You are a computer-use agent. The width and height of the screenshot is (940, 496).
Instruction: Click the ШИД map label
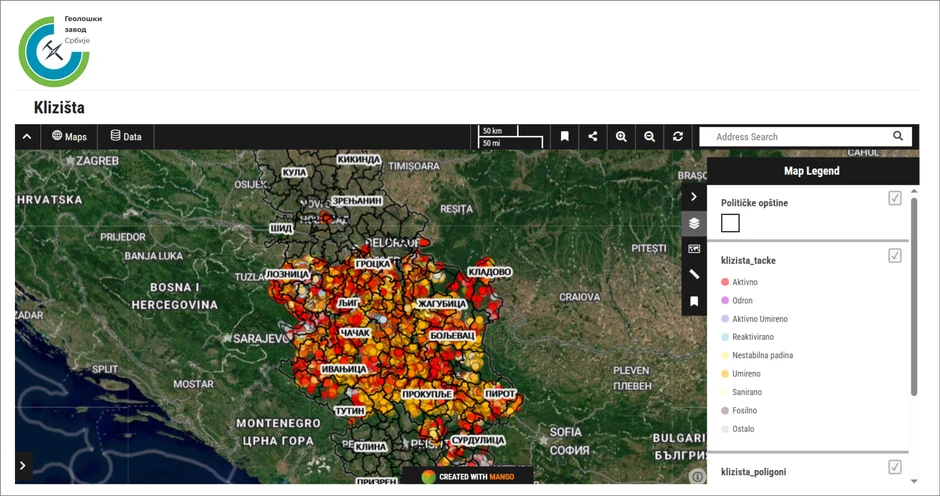coord(281,229)
